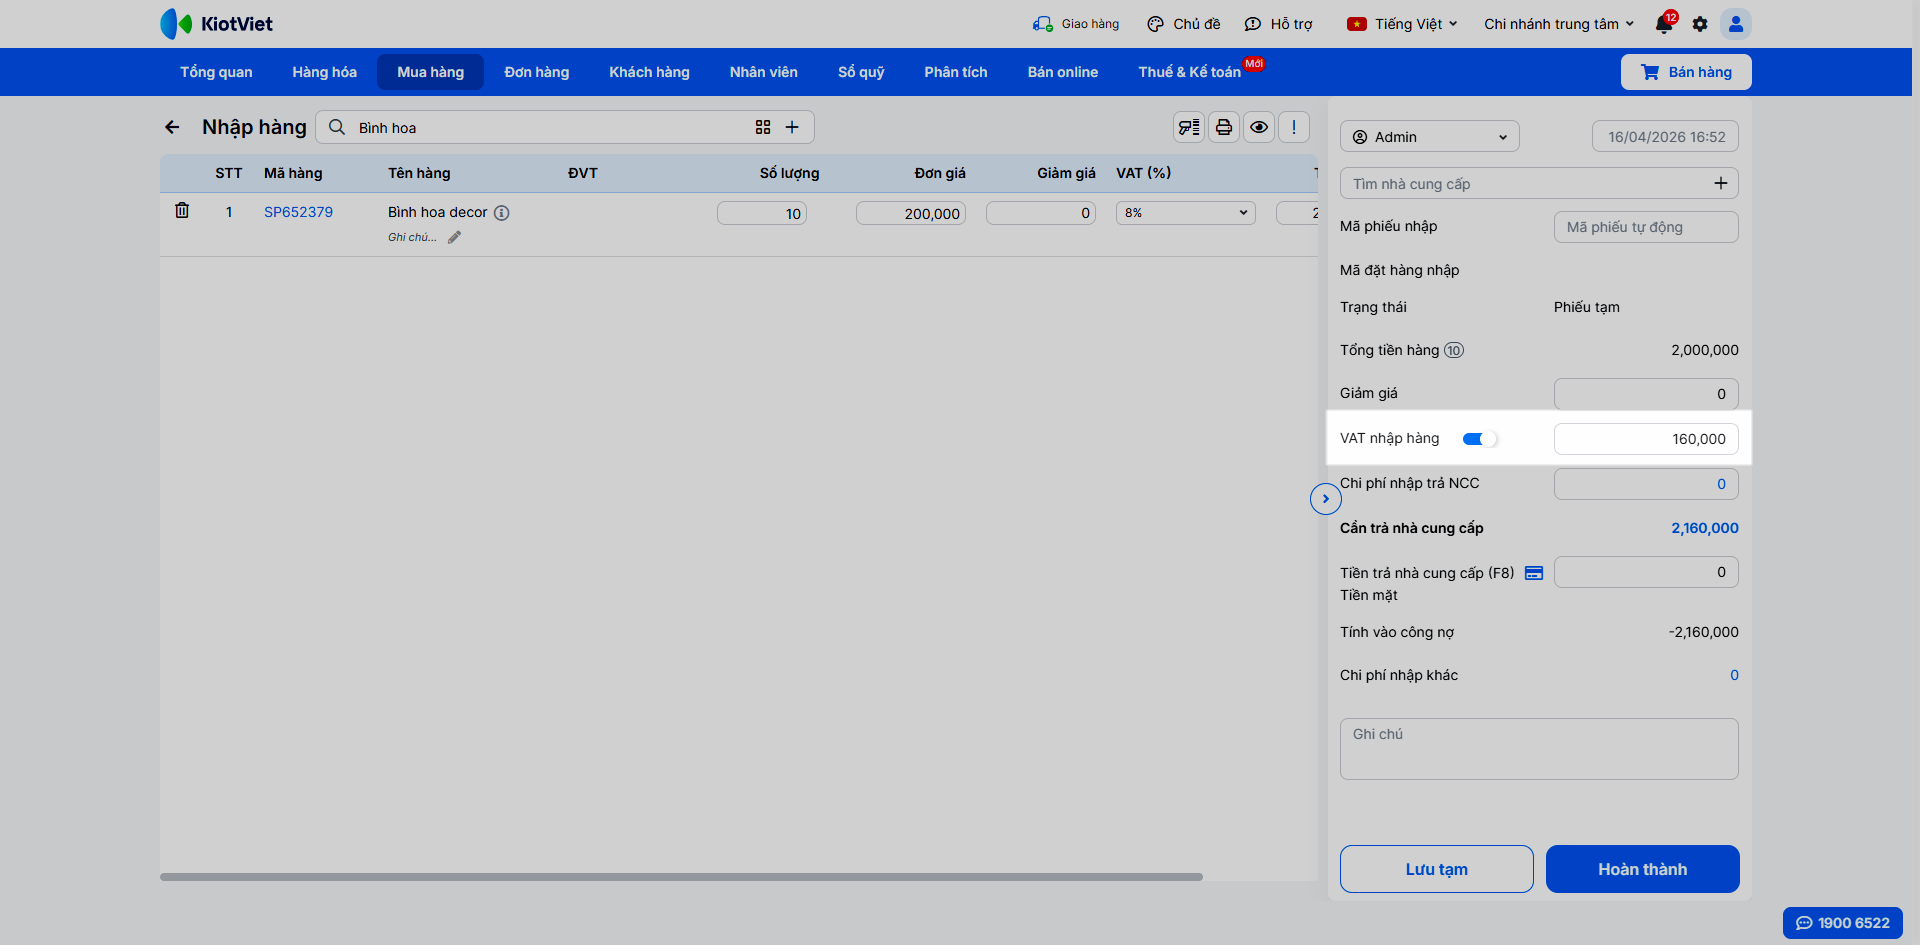Open the product grid picker icon
The image size is (1920, 945).
pos(763,127)
